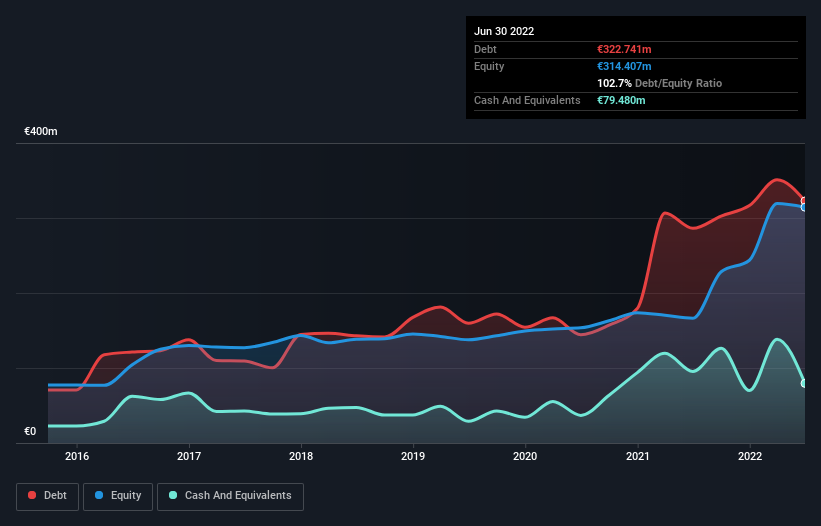Image resolution: width=821 pixels, height=526 pixels.
Task: Click the 2020 x-axis label
Action: [525, 456]
